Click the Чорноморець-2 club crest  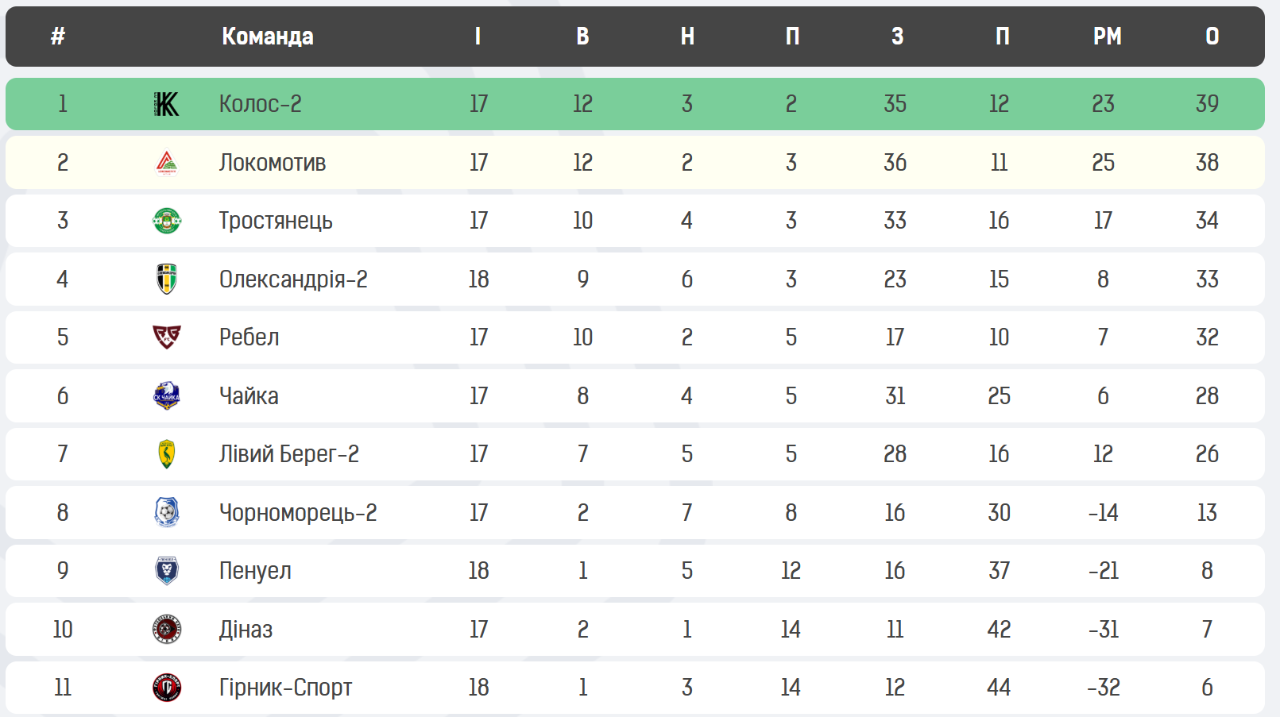(x=166, y=513)
